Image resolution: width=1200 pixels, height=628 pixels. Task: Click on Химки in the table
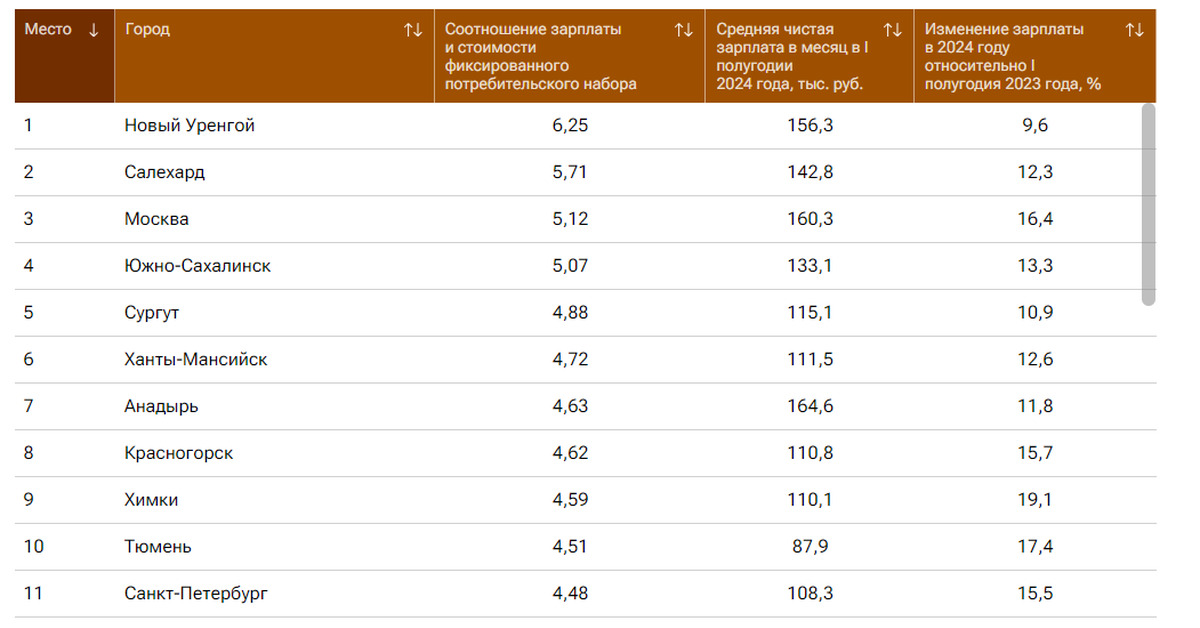(x=152, y=500)
